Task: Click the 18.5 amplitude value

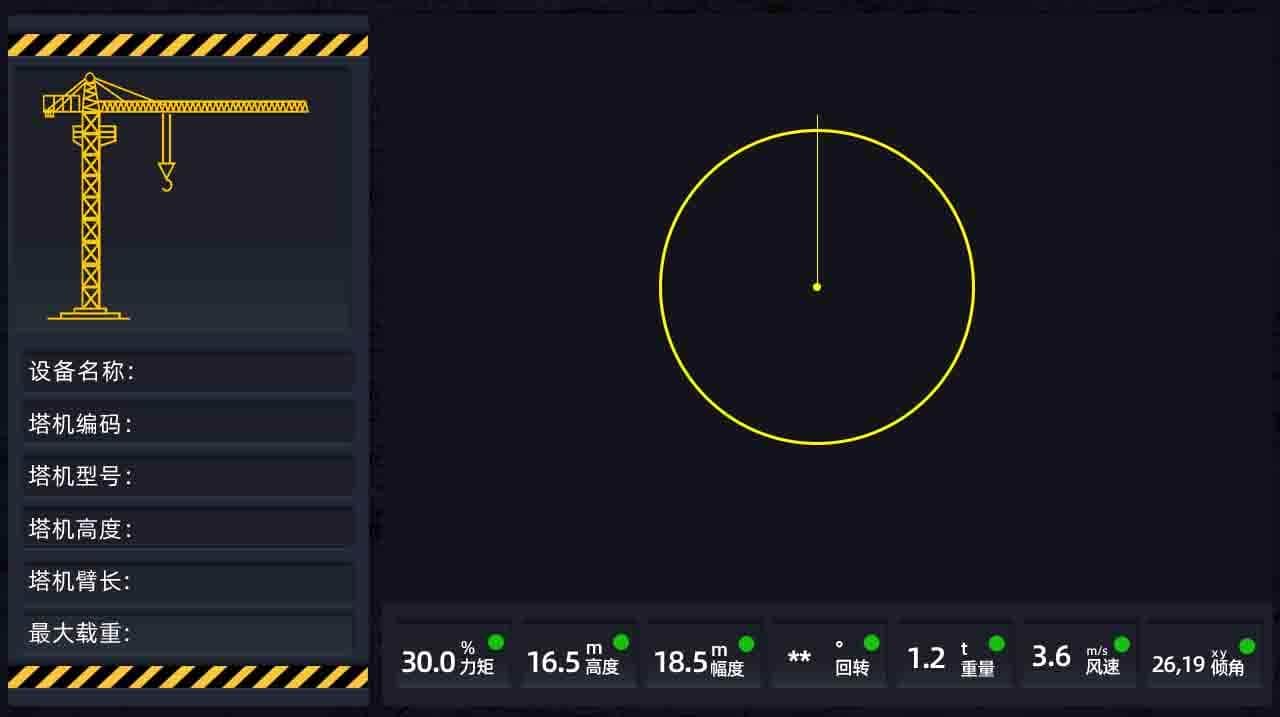Action: point(680,662)
